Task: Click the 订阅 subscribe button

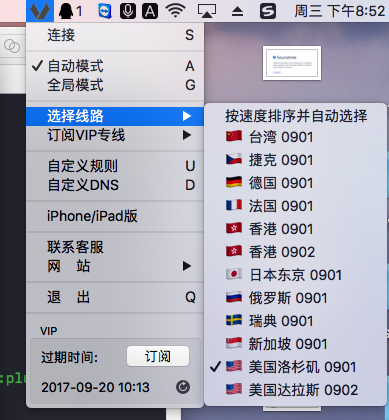Action: [x=158, y=356]
